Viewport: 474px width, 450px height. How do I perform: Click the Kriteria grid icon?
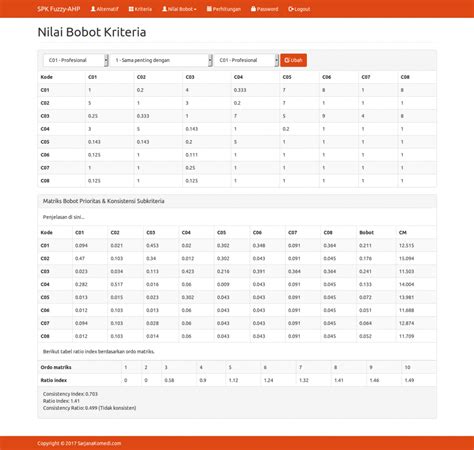tap(131, 9)
